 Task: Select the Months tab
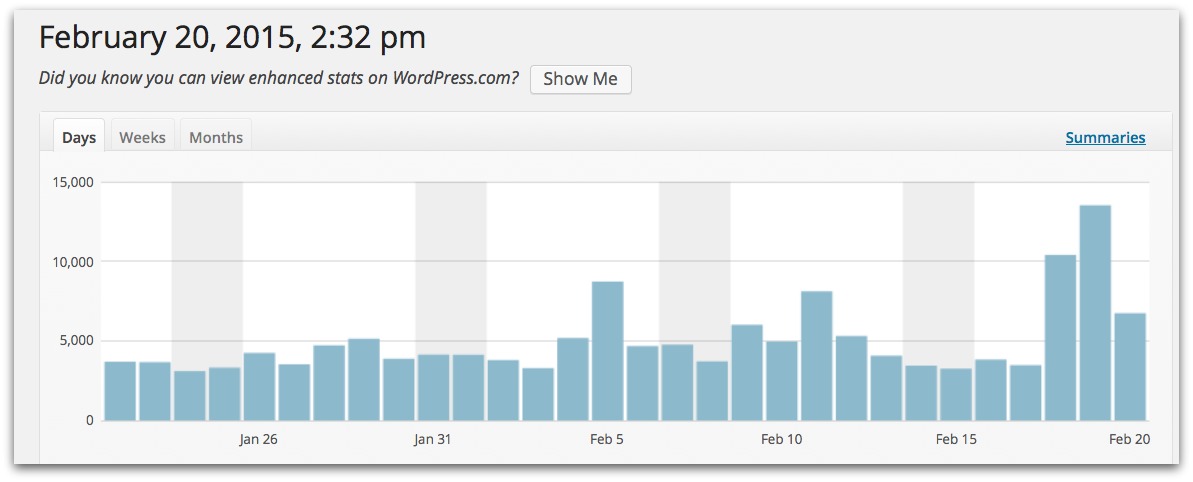(216, 138)
